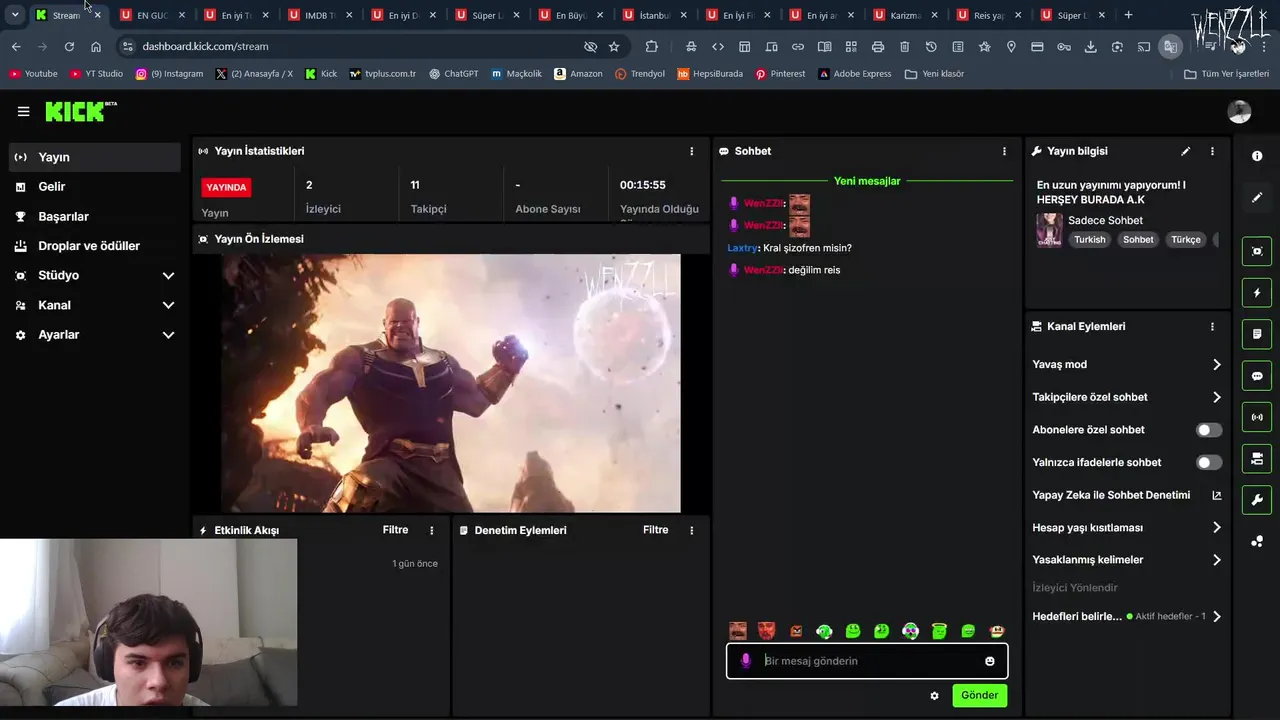The width and height of the screenshot is (1280, 720).
Task: Toggle the chat bubble widget icon in sidebar
Action: [x=1257, y=376]
